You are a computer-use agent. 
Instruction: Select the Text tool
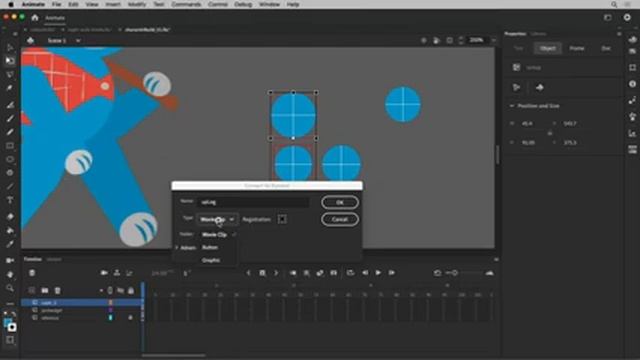tap(10, 200)
